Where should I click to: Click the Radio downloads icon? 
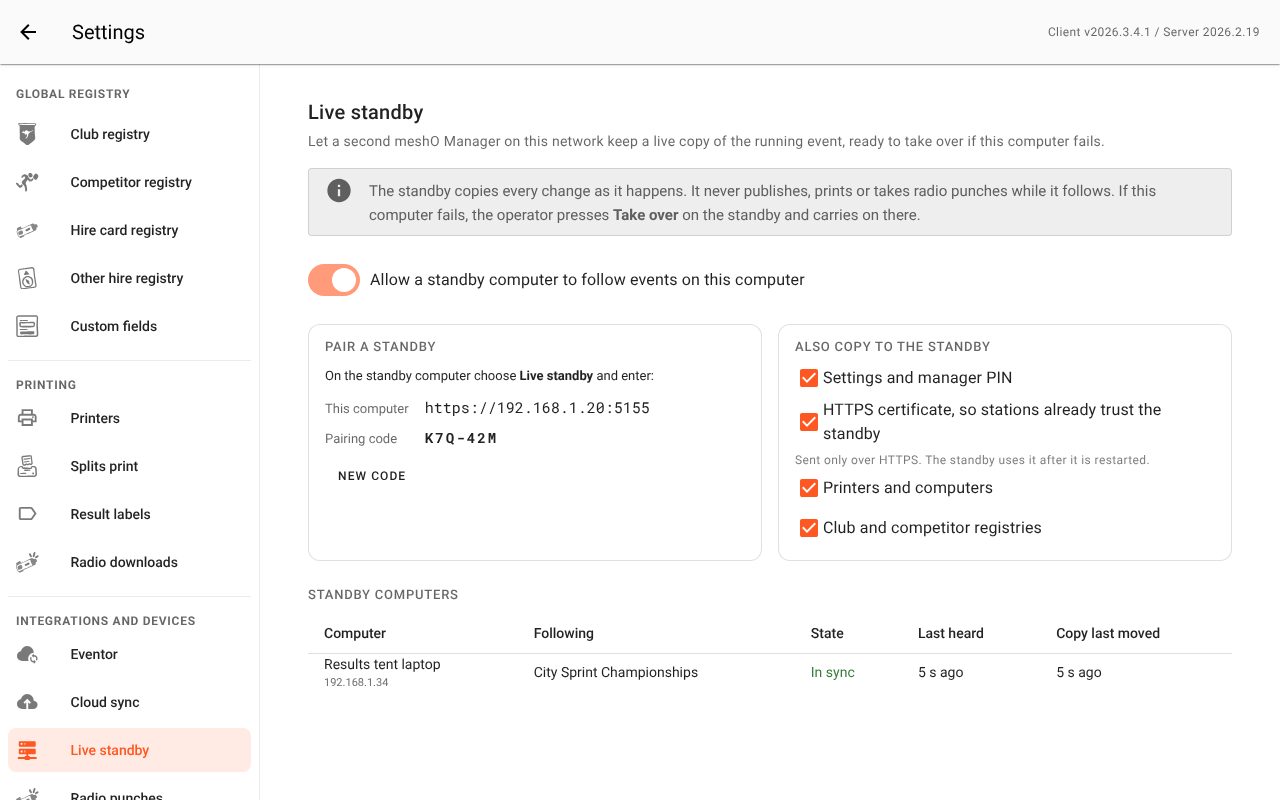pyautogui.click(x=28, y=562)
